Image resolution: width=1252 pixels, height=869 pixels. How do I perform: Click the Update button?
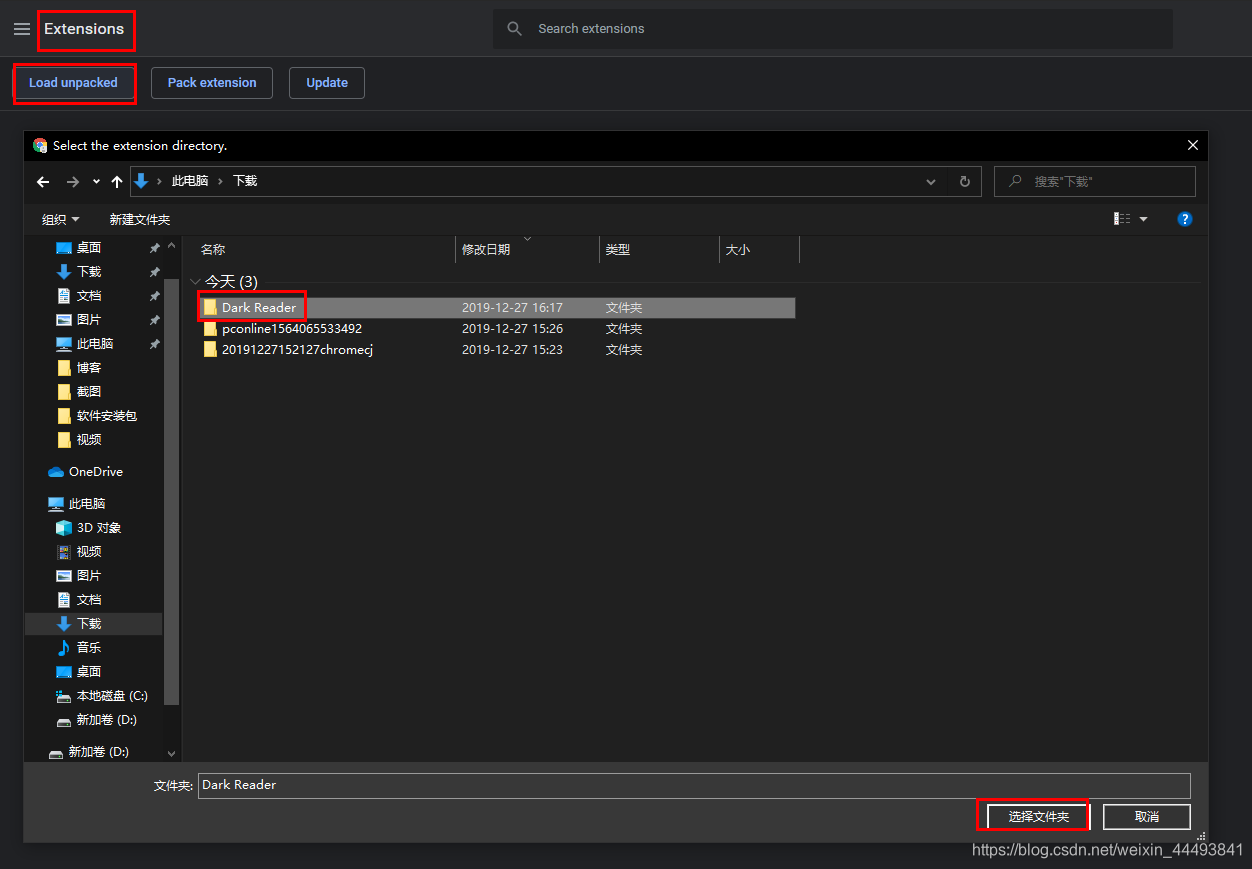[327, 83]
